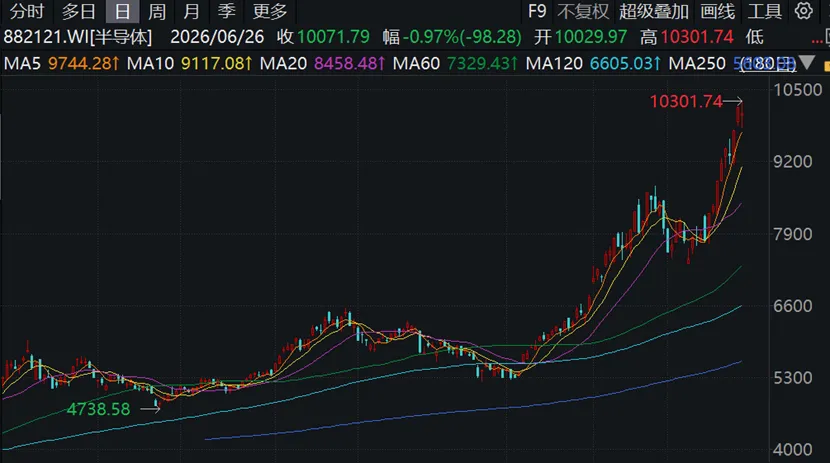The image size is (830, 463).
Task: Click the 4000 price axis label
Action: pos(792,450)
